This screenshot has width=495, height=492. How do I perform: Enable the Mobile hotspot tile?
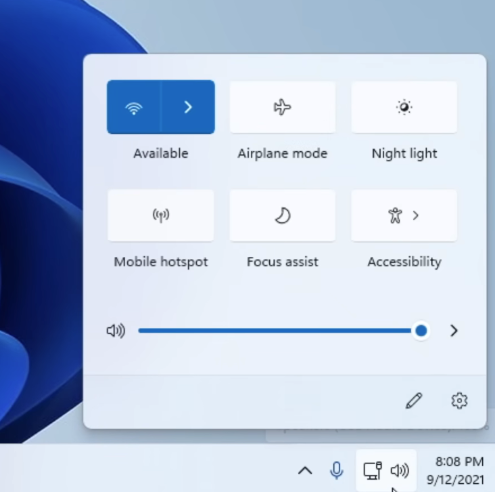click(161, 215)
